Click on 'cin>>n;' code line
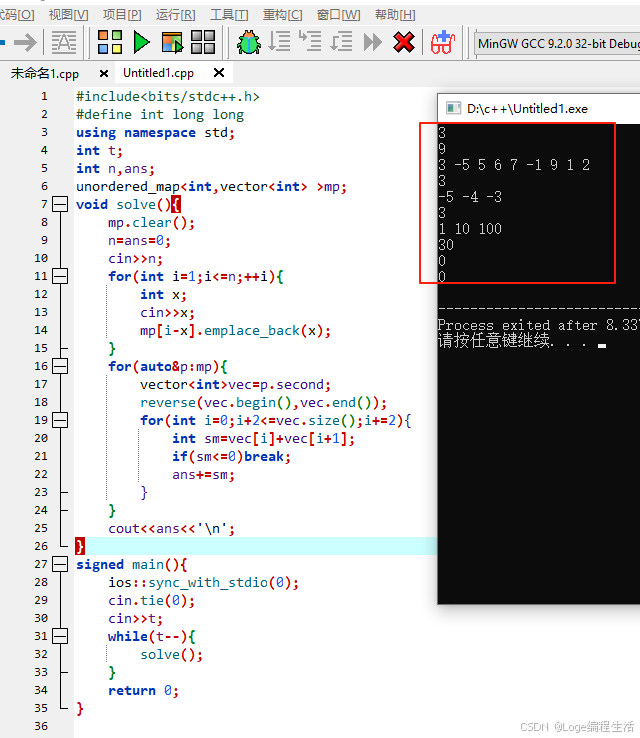640x738 pixels. pyautogui.click(x=135, y=259)
